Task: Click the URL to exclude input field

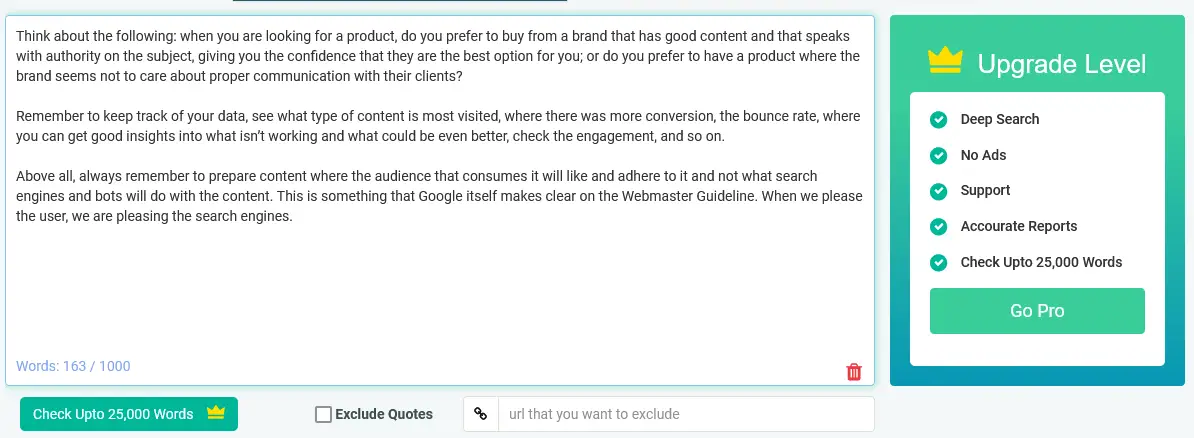Action: click(x=686, y=414)
